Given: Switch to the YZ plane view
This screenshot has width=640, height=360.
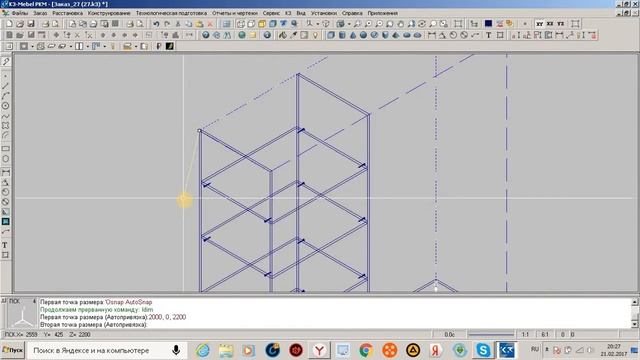Looking at the screenshot, I should (561, 24).
